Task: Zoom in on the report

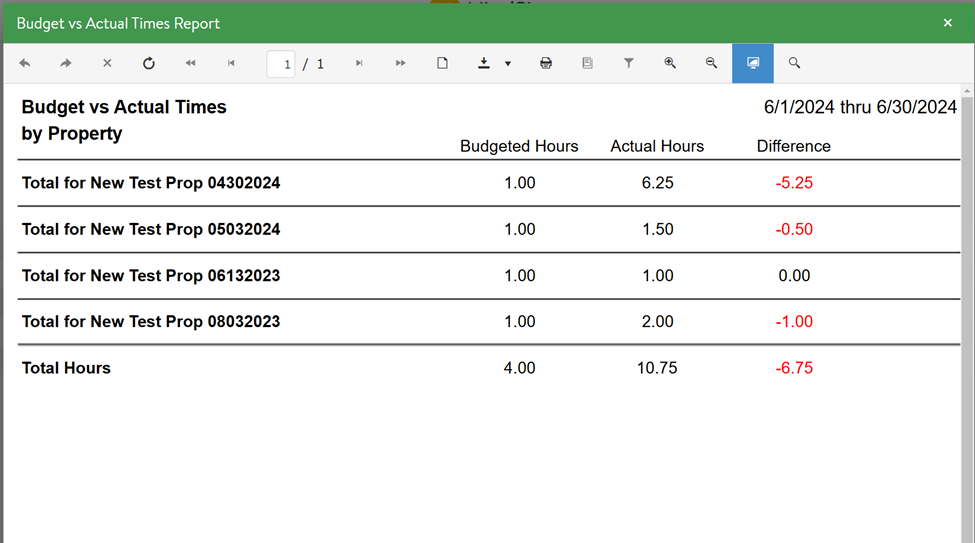Action: tap(670, 63)
